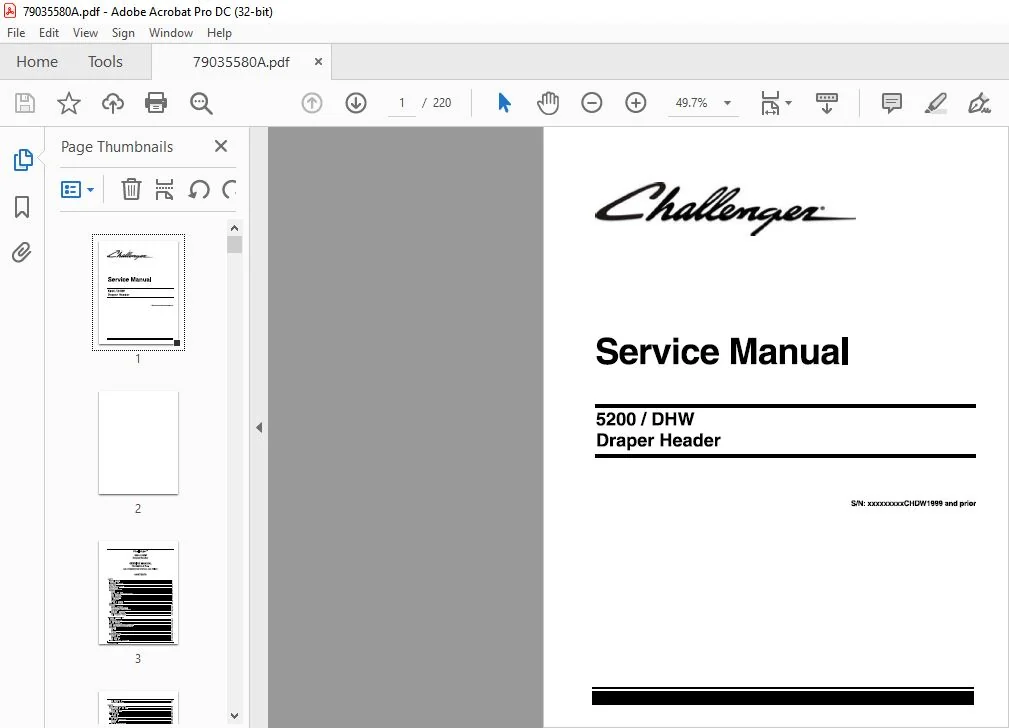Open the Attachments paperclip panel
Screen dimensions: 1009x728
tap(22, 252)
